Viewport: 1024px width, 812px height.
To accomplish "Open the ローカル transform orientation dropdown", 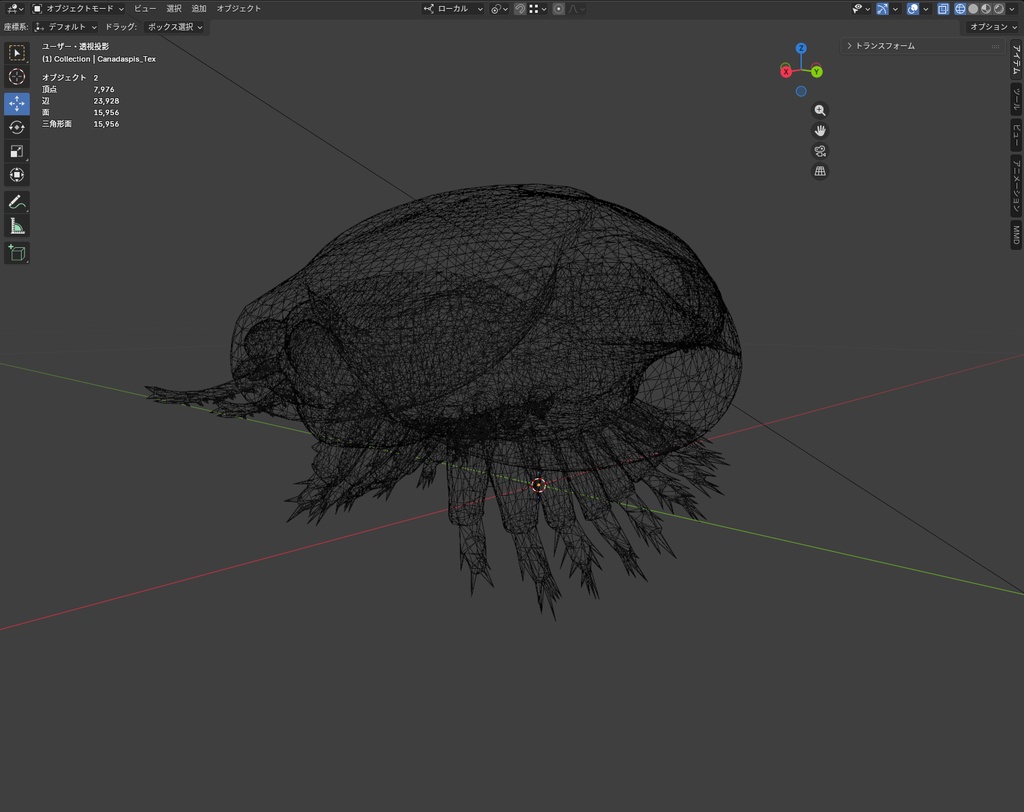I will click(453, 8).
